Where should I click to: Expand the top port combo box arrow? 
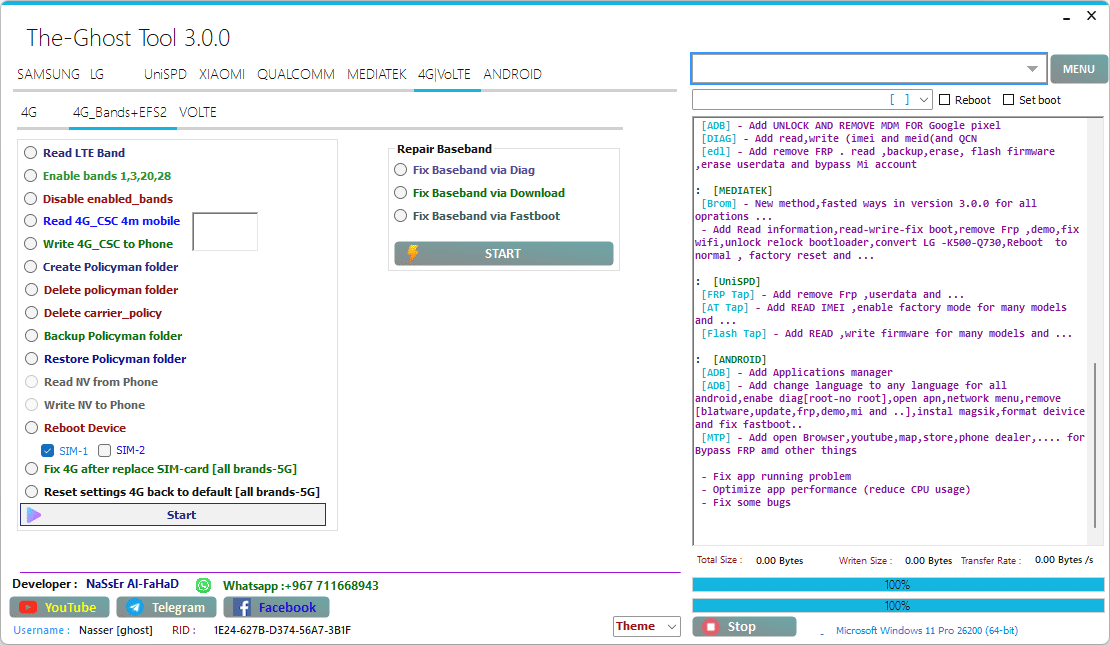click(1032, 69)
